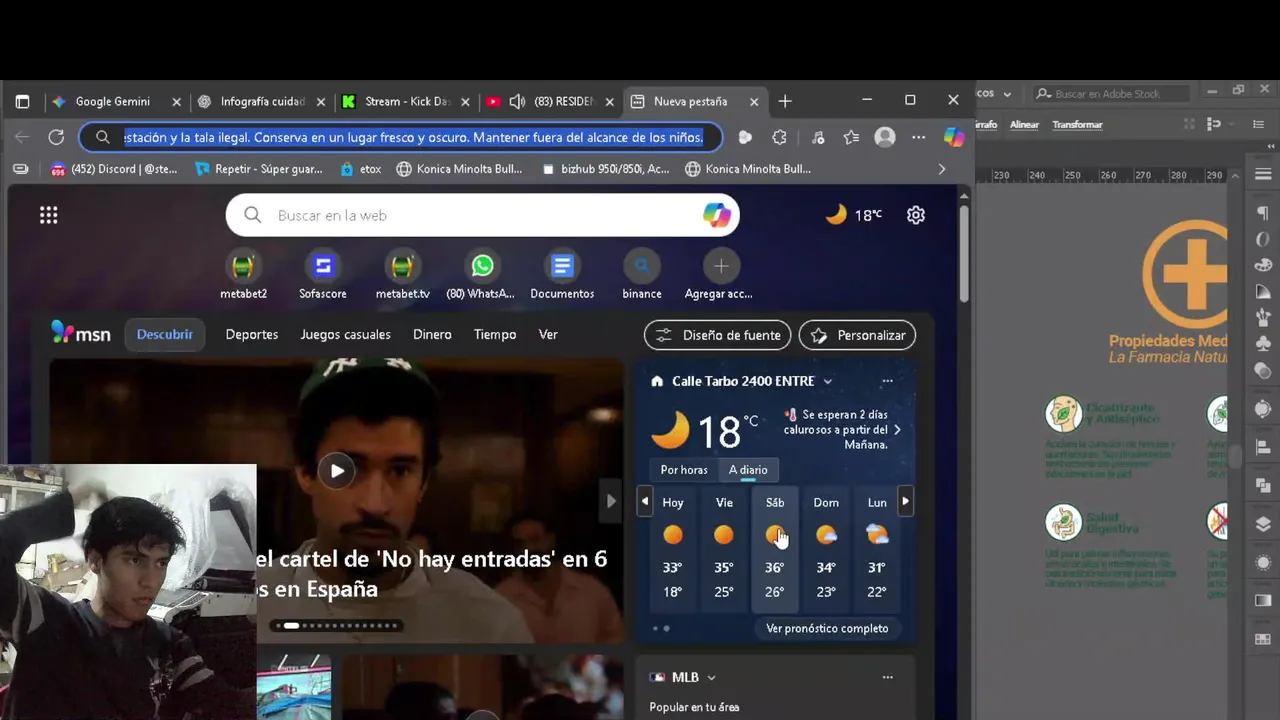Open Illustrator Brushes panel icon
1280x720 pixels.
pos(1263,318)
